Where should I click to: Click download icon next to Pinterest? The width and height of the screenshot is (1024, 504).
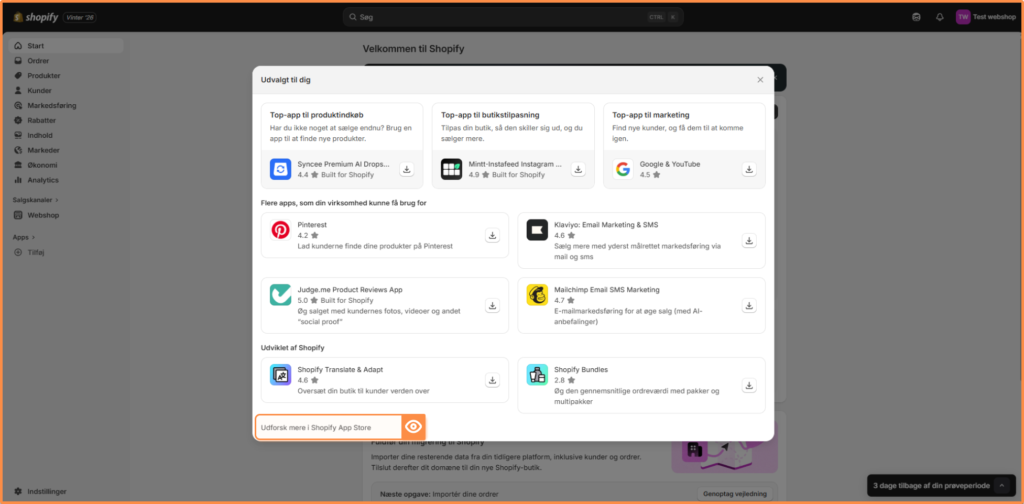(x=492, y=236)
